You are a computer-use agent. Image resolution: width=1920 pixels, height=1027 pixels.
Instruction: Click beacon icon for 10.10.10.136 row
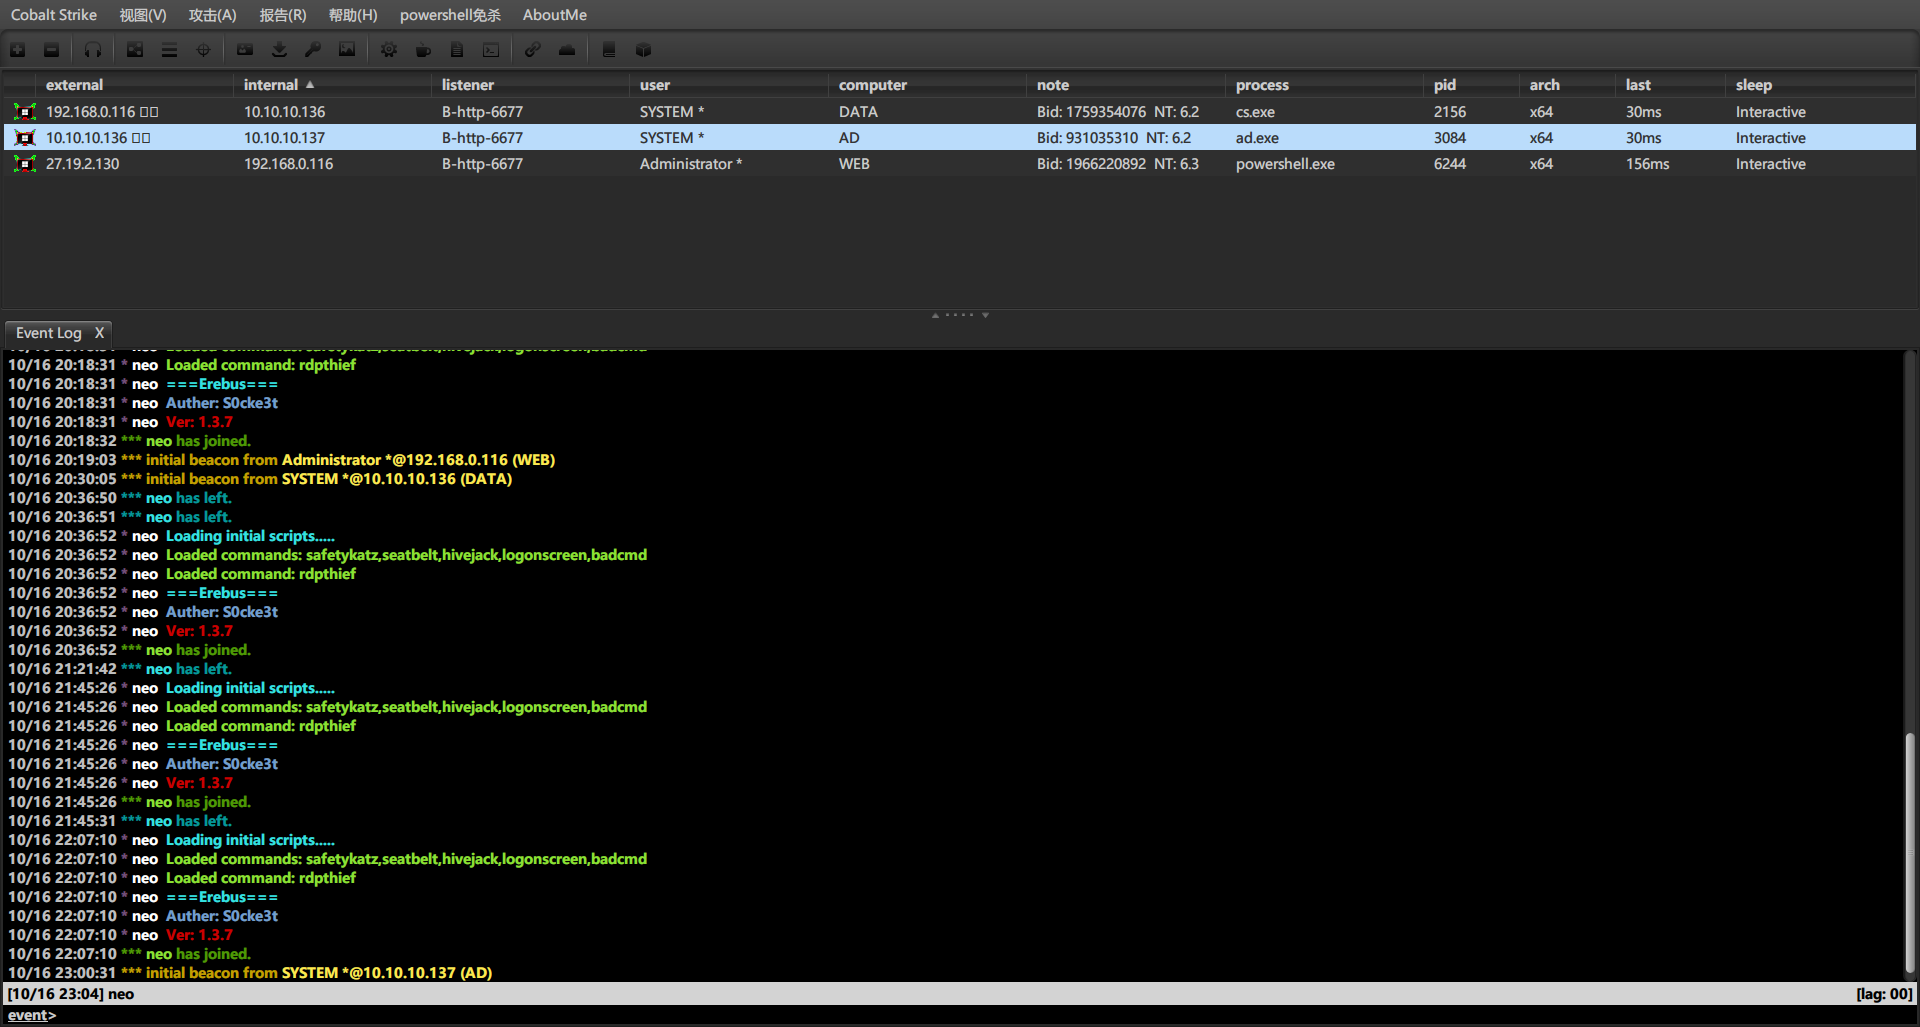pyautogui.click(x=25, y=138)
